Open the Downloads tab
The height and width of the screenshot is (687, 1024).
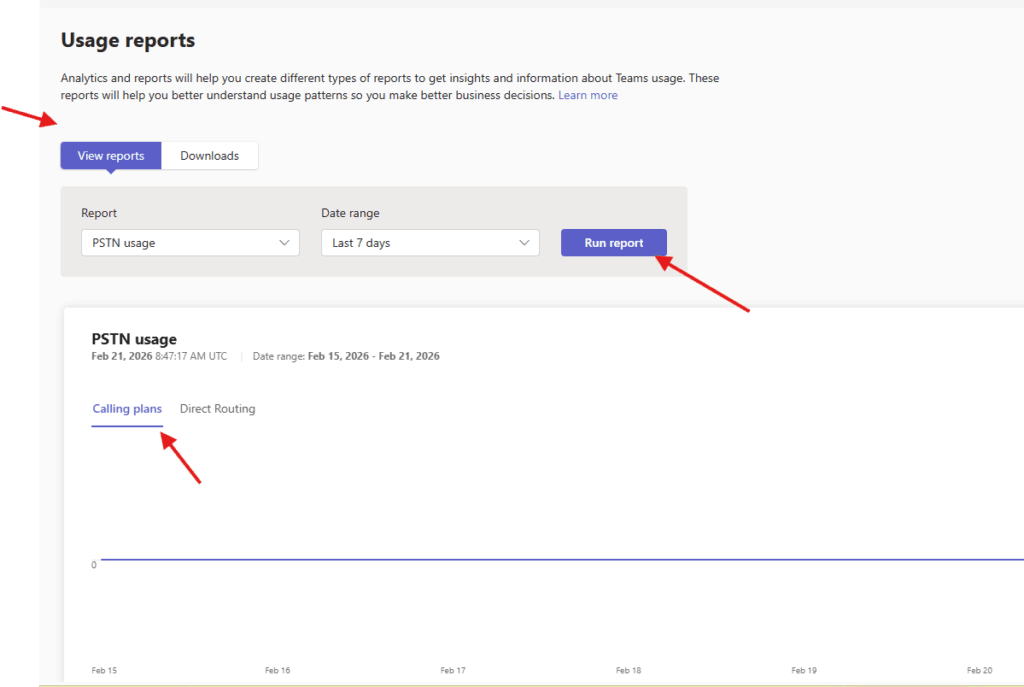[209, 156]
